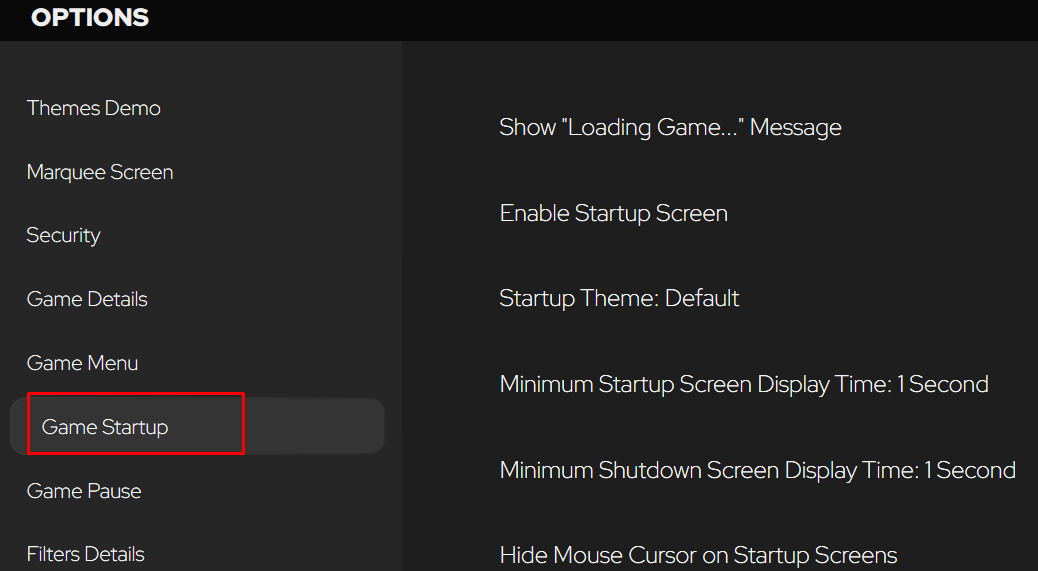Open Filters Details in the sidebar
The width and height of the screenshot is (1038, 571).
pyautogui.click(x=85, y=554)
